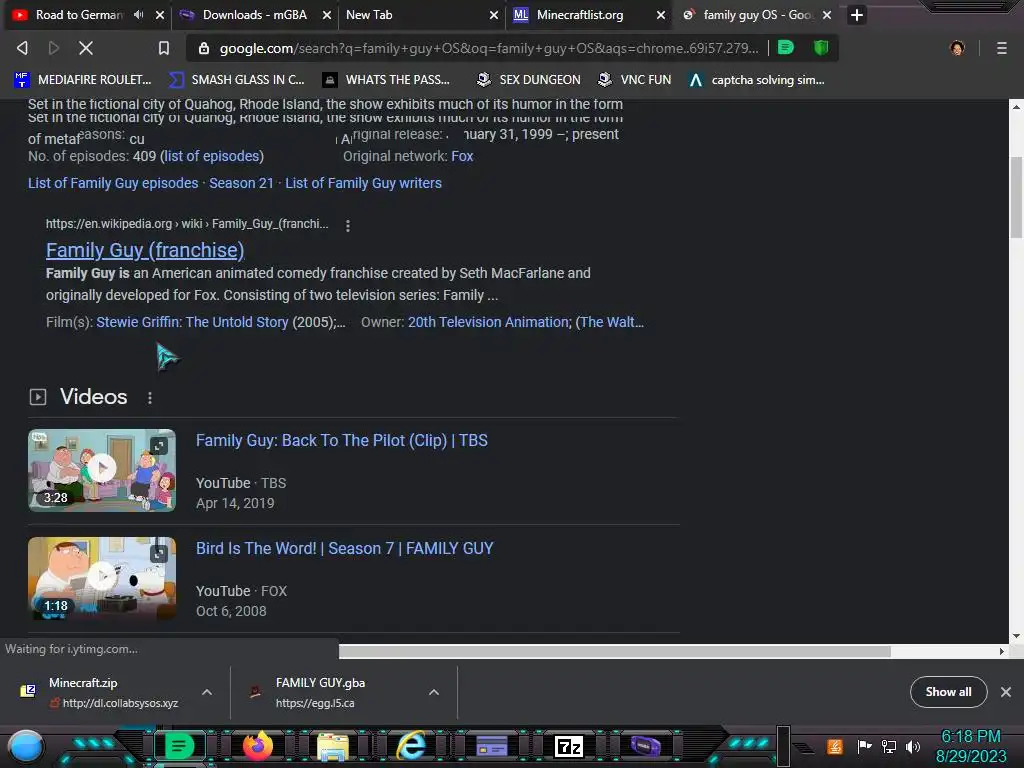This screenshot has height=768, width=1024.
Task: Open the profile avatar icon
Action: 957,48
